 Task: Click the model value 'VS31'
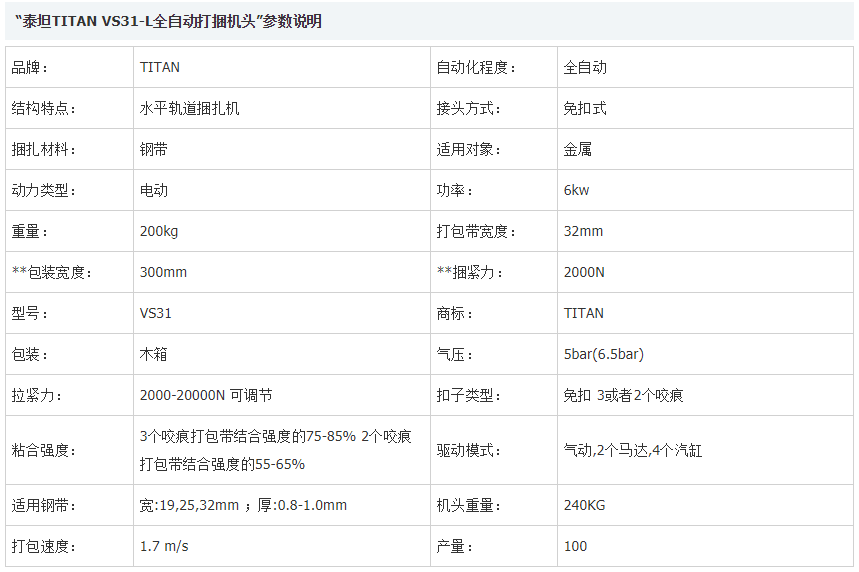pos(156,313)
